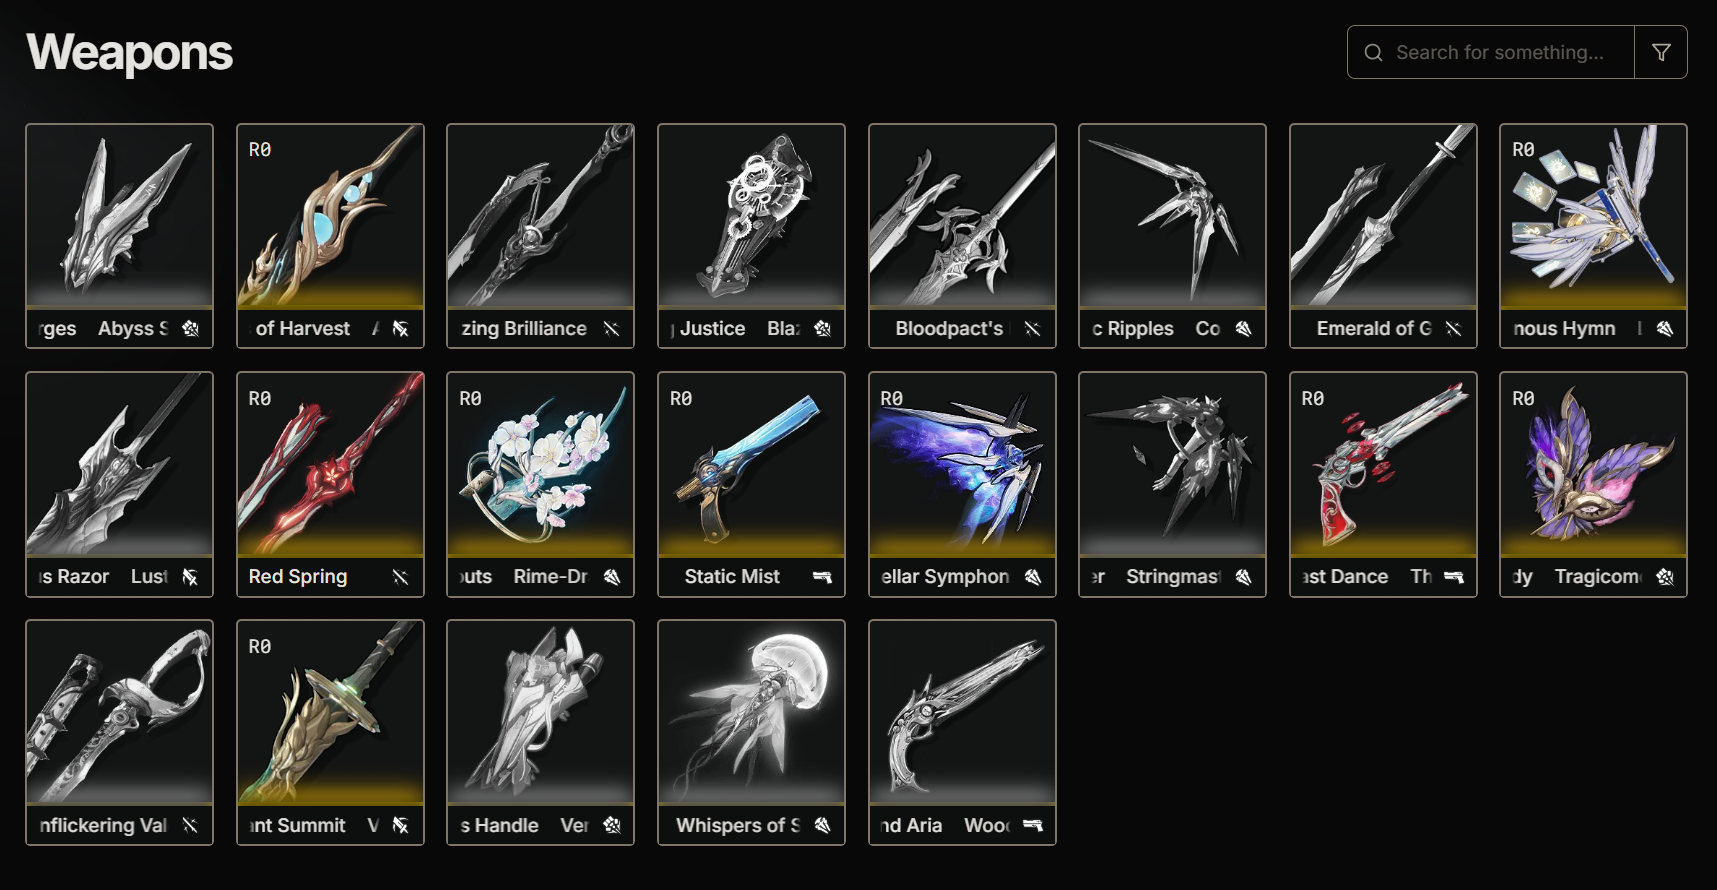Screen dimensions: 1717x890
Task: Select the jellyfish Whispers of Sirens thumbnail
Action: tap(751, 712)
